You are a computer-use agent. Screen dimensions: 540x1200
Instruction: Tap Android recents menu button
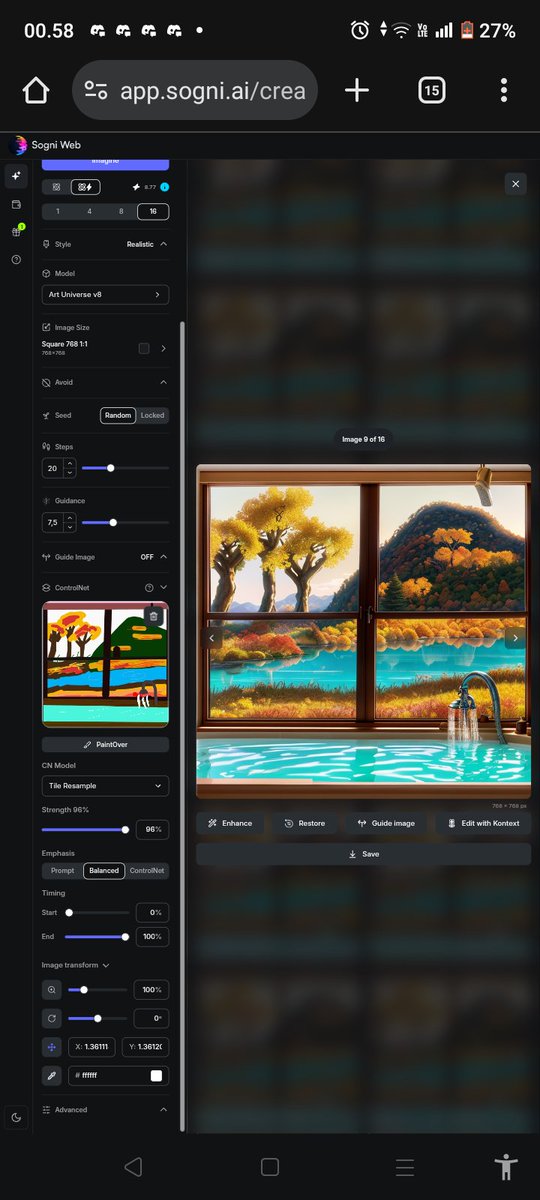[x=404, y=1166]
